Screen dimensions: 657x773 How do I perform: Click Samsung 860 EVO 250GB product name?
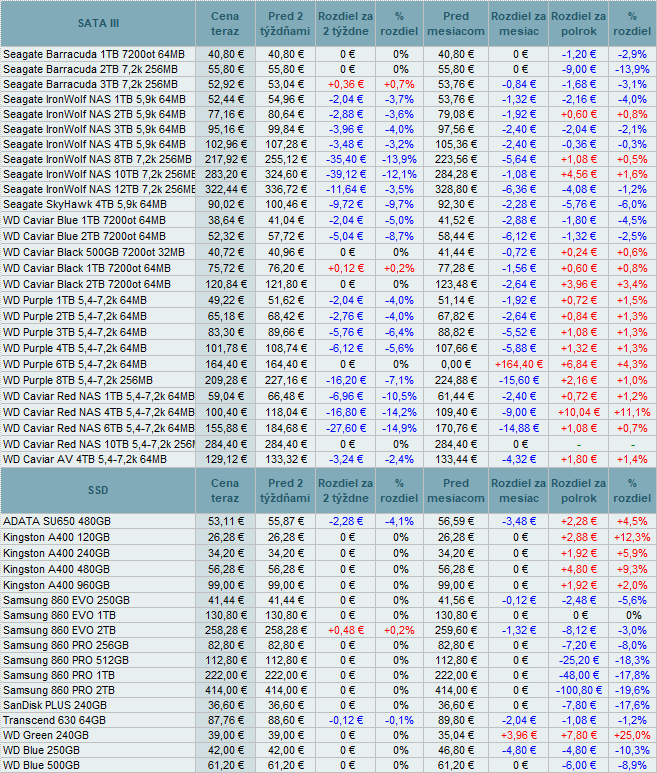point(67,600)
